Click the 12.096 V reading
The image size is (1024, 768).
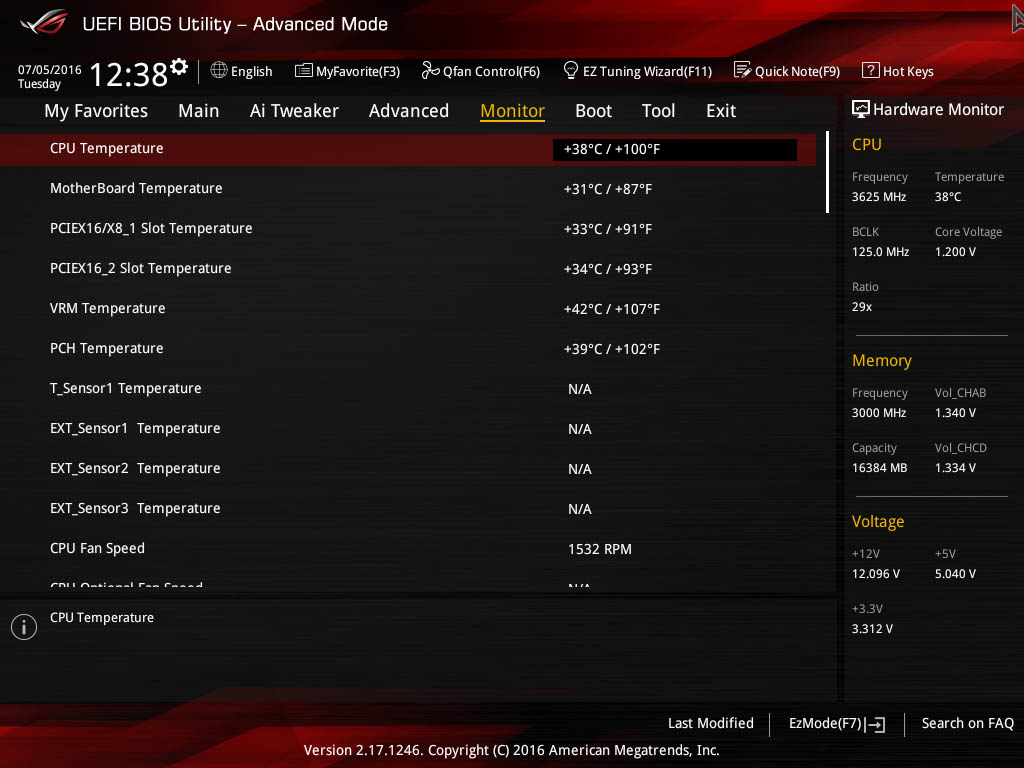876,573
